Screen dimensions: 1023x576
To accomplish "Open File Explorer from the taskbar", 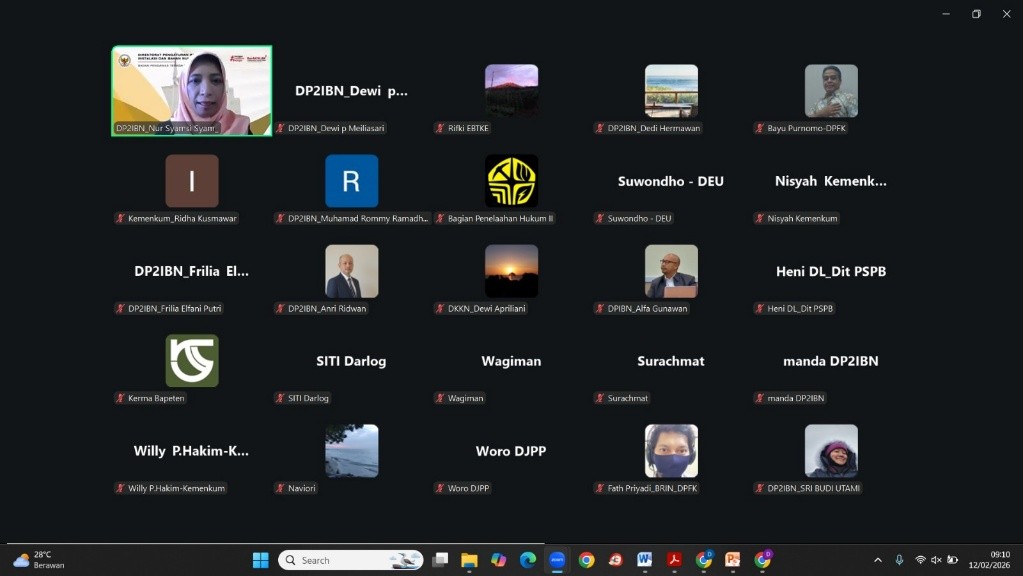I will tap(469, 560).
